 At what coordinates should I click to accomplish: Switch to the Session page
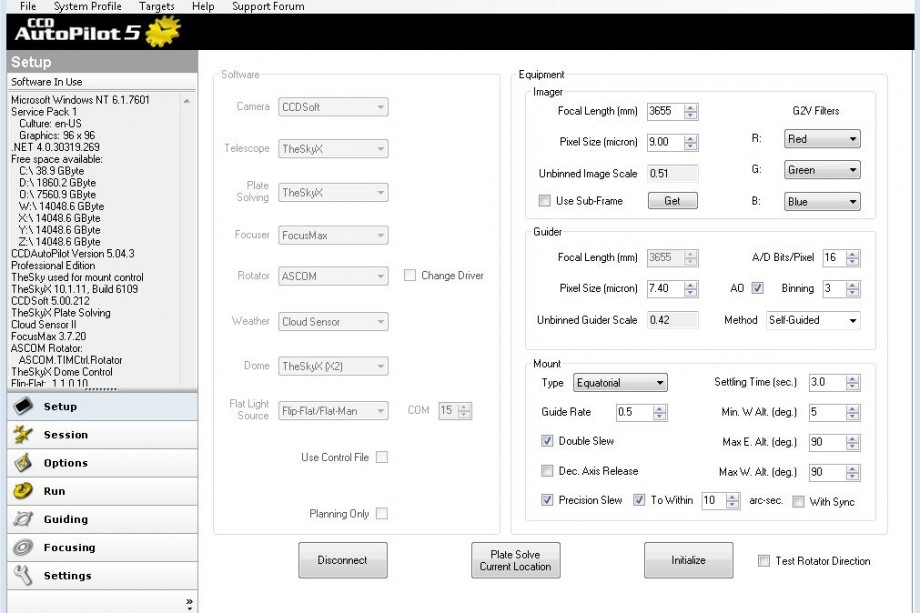pyautogui.click(x=102, y=435)
